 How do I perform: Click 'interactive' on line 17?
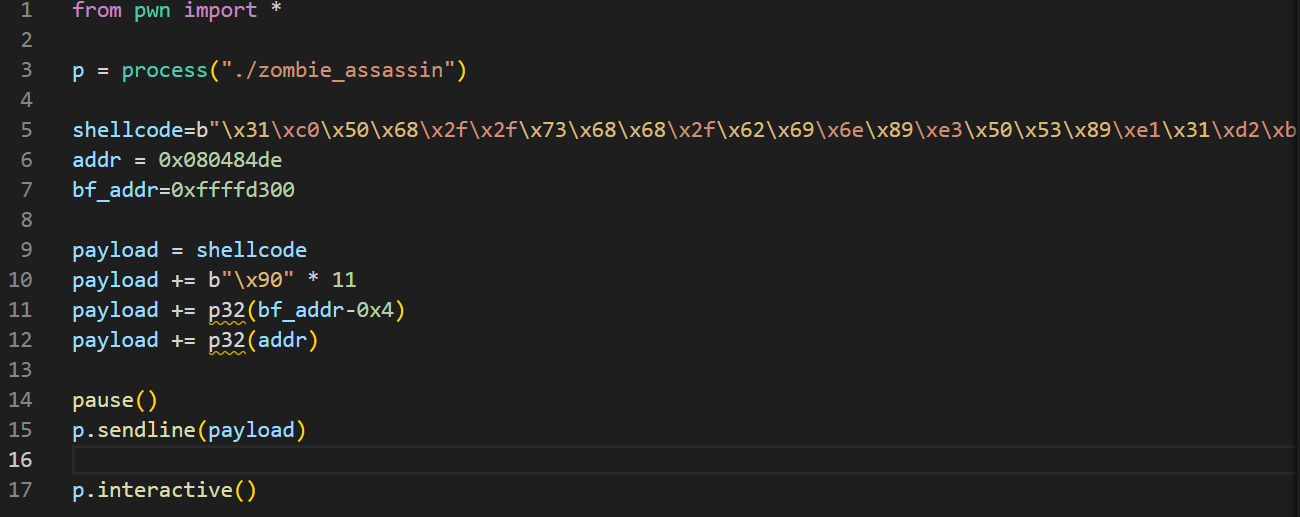pyautogui.click(x=165, y=490)
